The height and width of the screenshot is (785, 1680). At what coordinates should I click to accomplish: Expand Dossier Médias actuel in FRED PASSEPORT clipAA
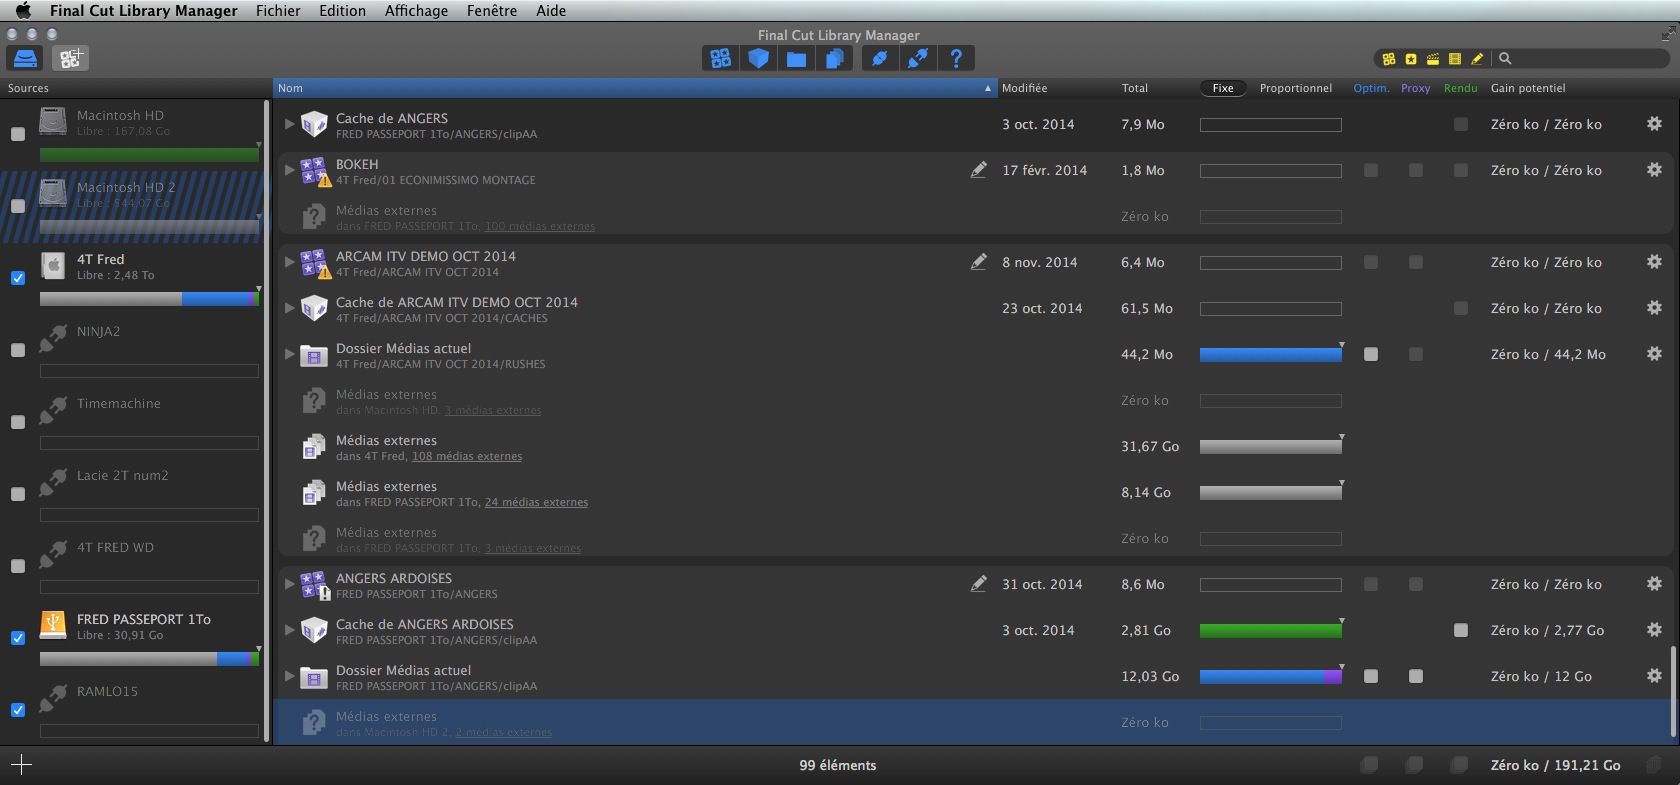(x=289, y=676)
